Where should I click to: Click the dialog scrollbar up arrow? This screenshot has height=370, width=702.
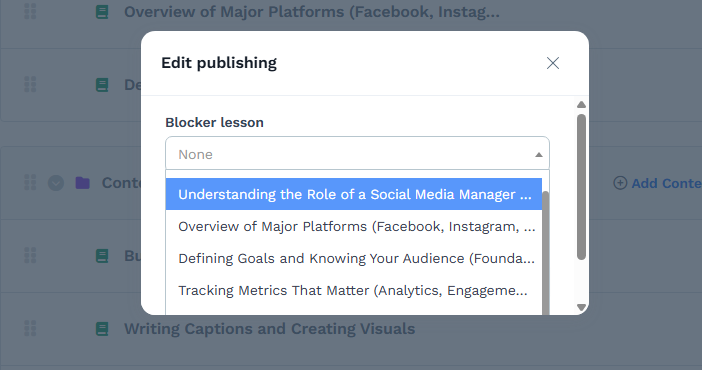coord(582,105)
